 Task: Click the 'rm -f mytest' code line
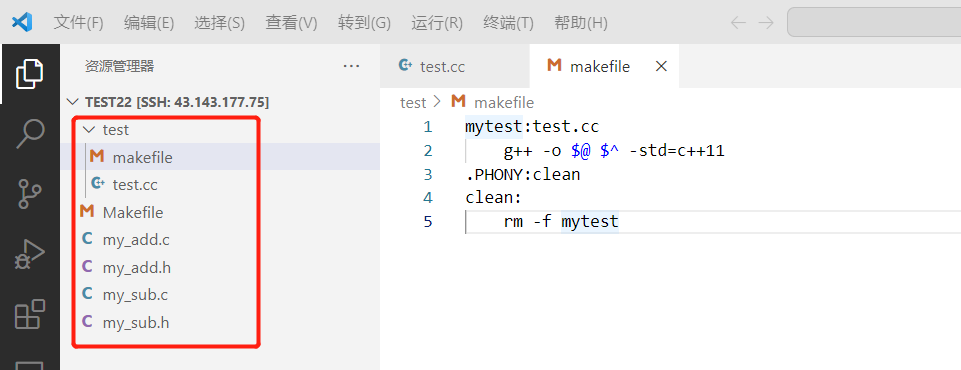pos(561,221)
